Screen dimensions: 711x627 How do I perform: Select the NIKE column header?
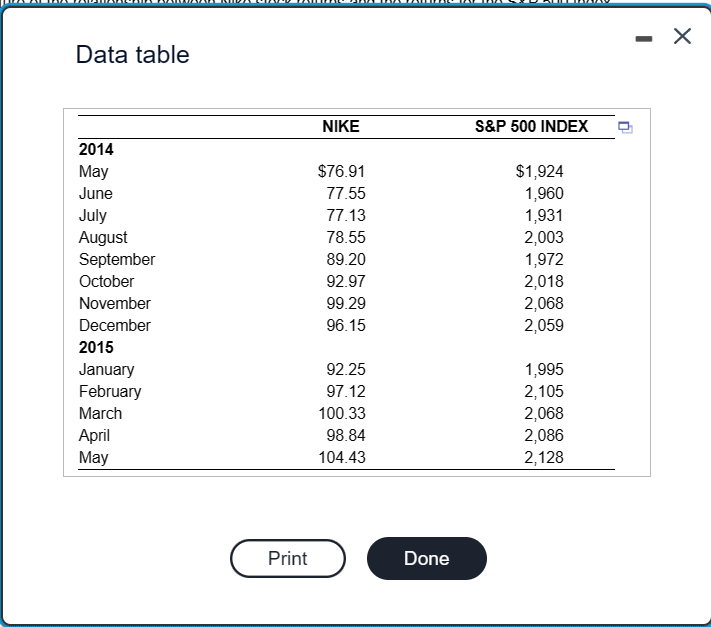[341, 127]
